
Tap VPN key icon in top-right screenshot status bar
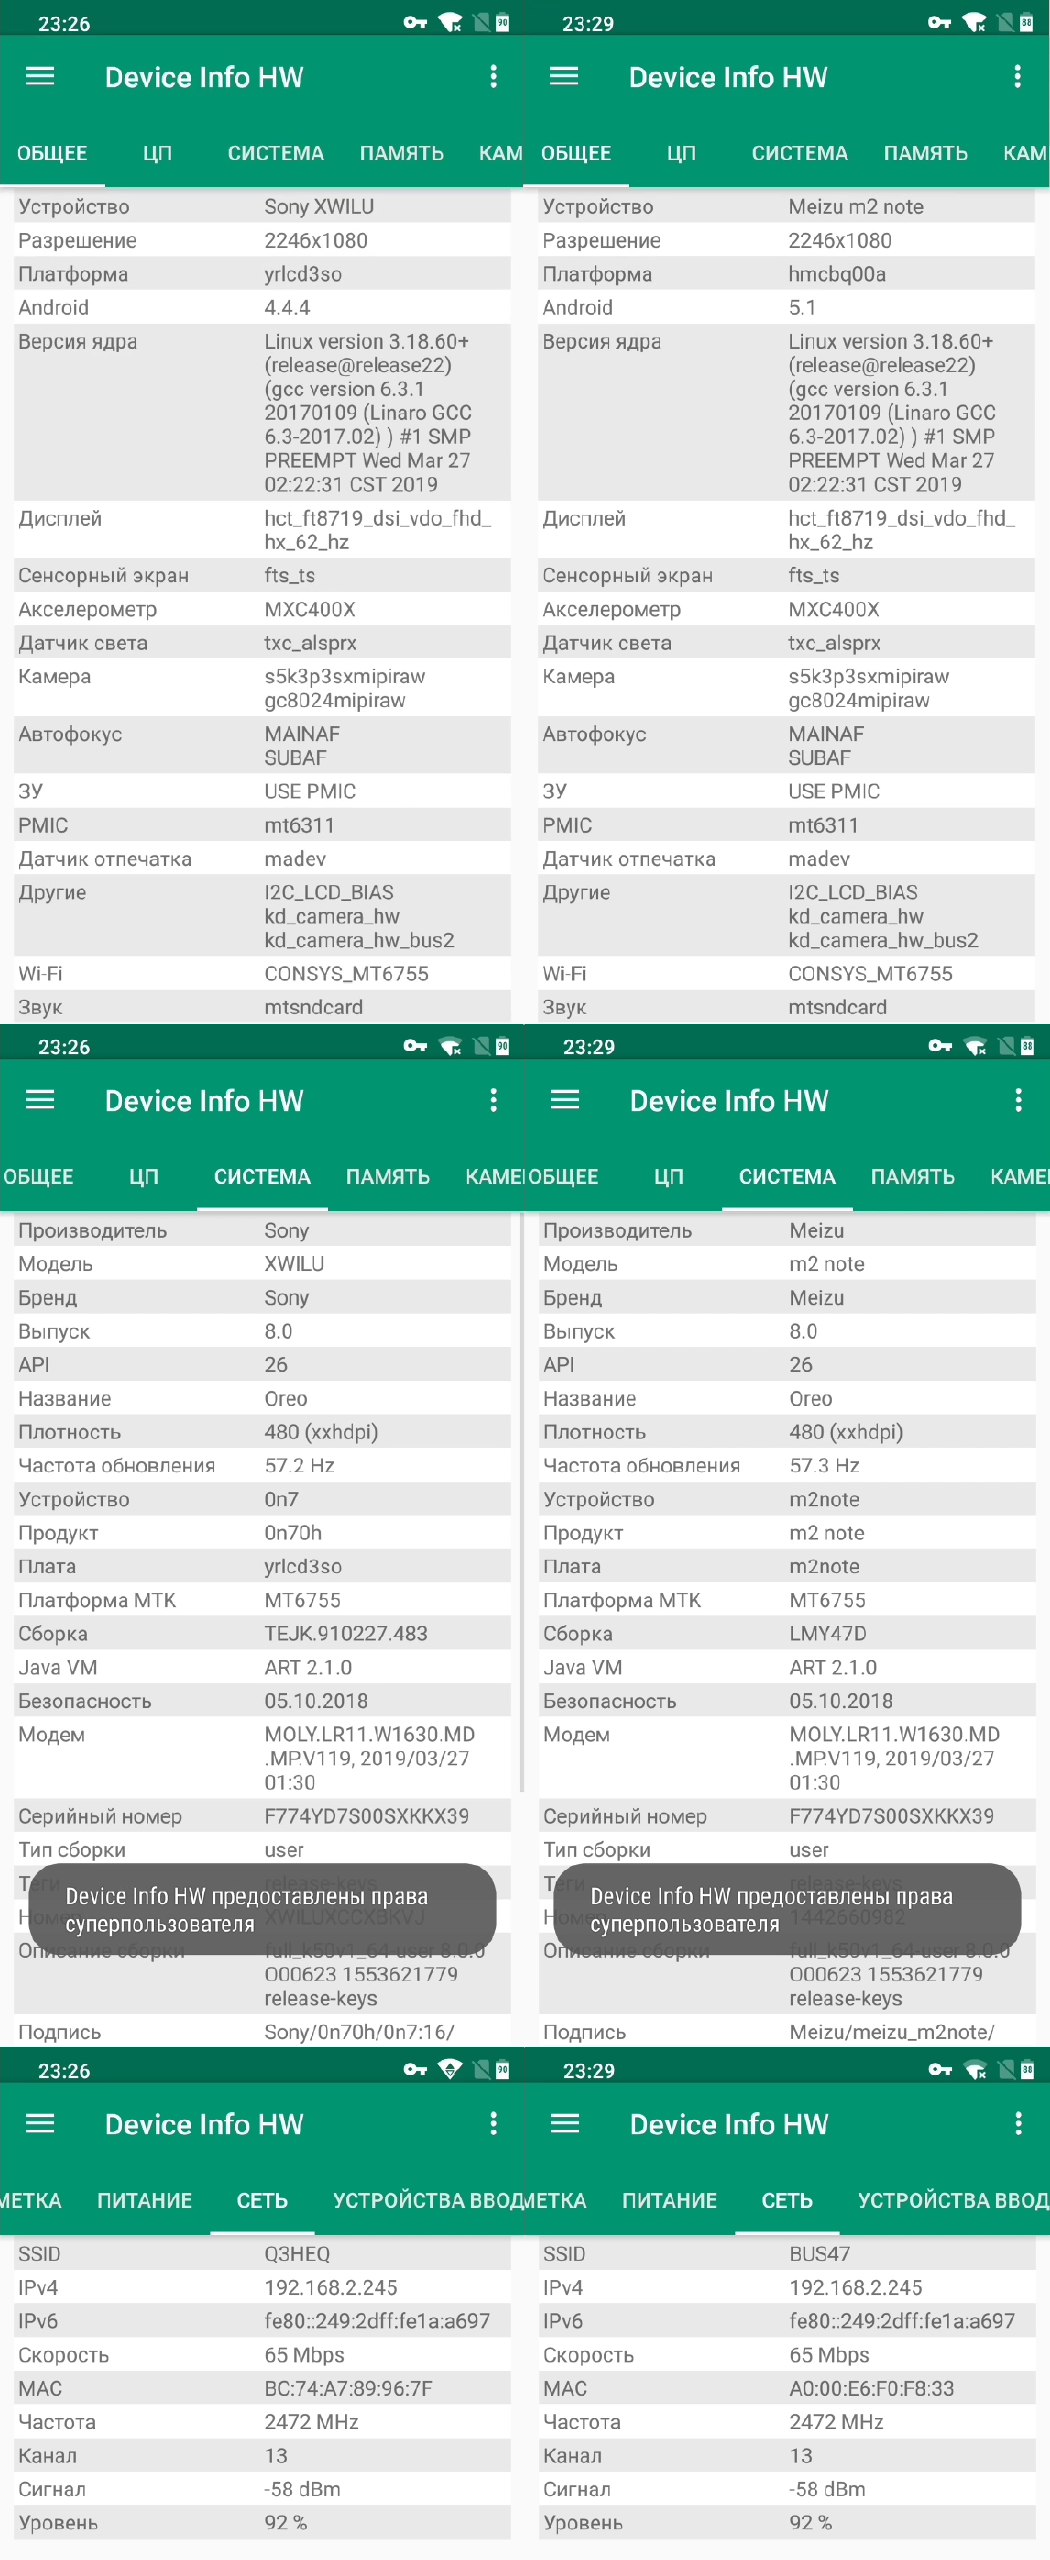click(939, 22)
